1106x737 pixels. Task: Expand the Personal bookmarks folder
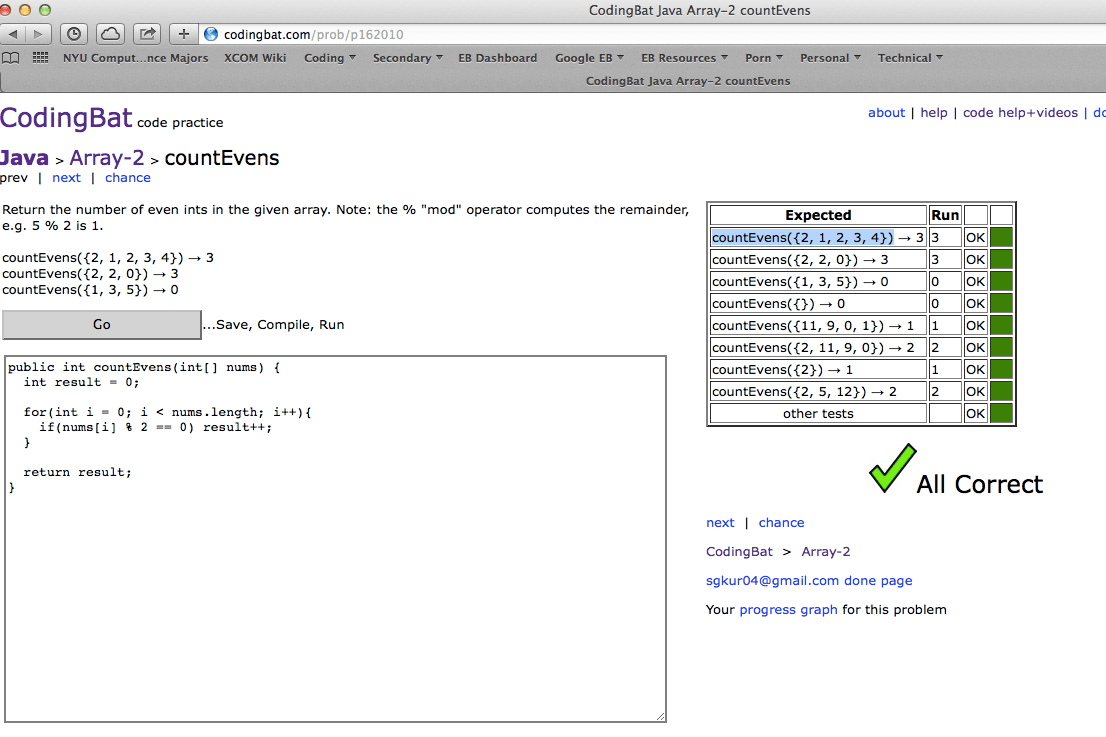830,58
